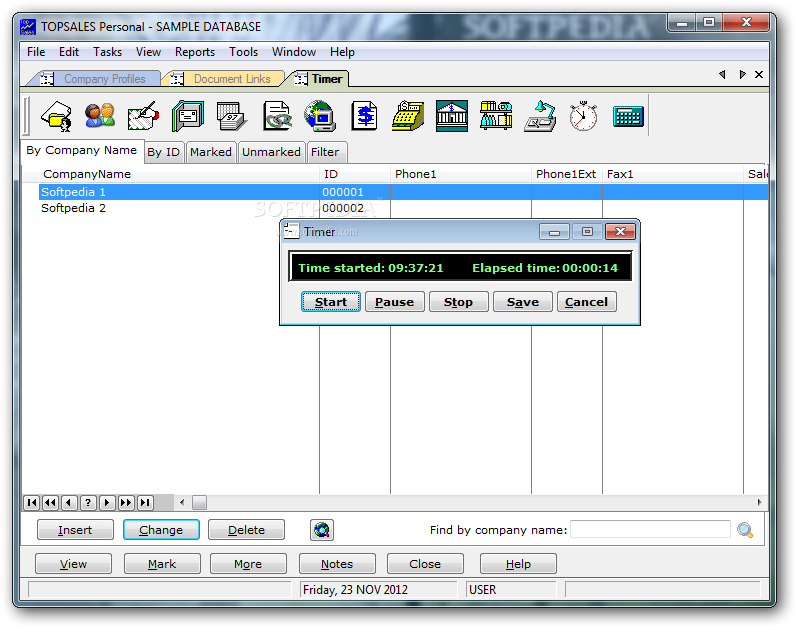Close the active tab with X
Screen dimensions: 797x628
[759, 74]
